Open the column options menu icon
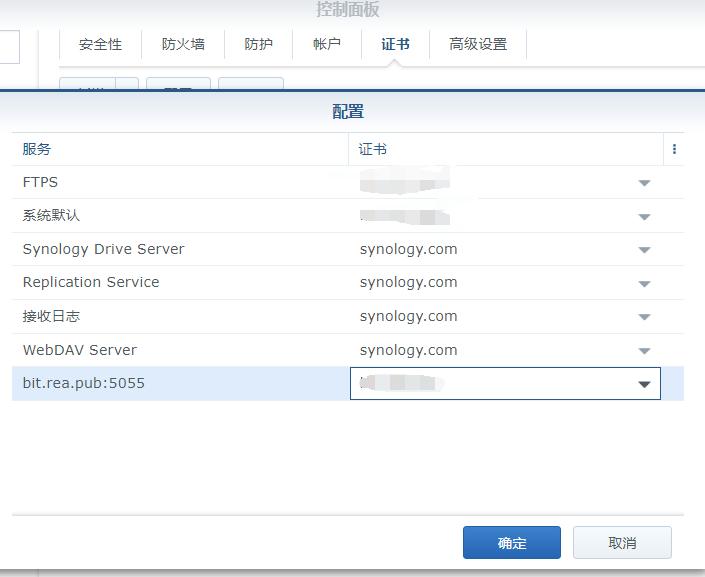 tap(674, 149)
